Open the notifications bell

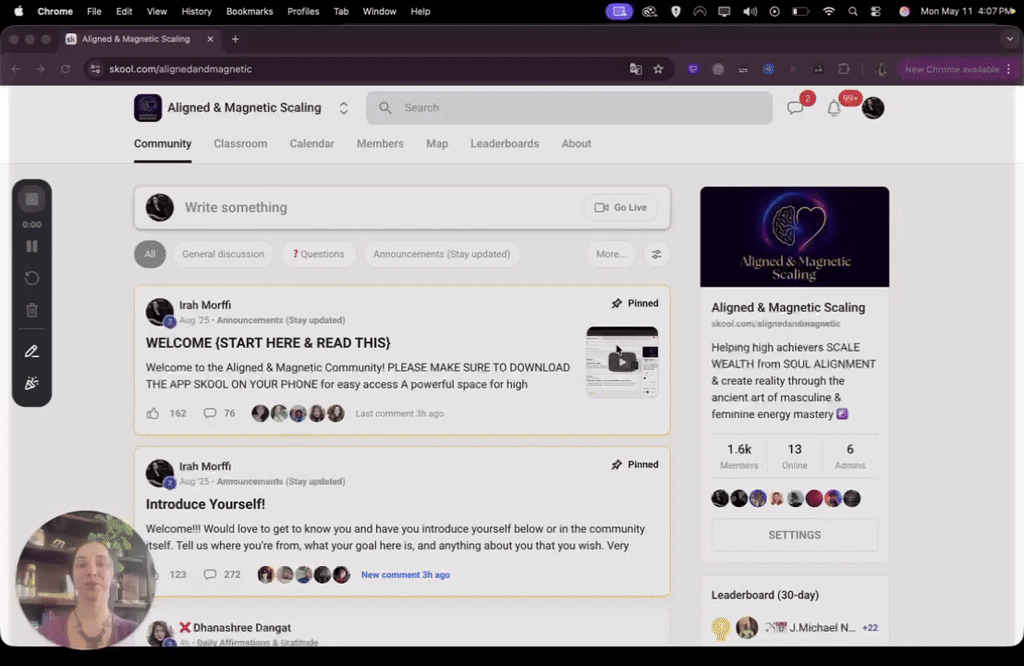tap(834, 108)
